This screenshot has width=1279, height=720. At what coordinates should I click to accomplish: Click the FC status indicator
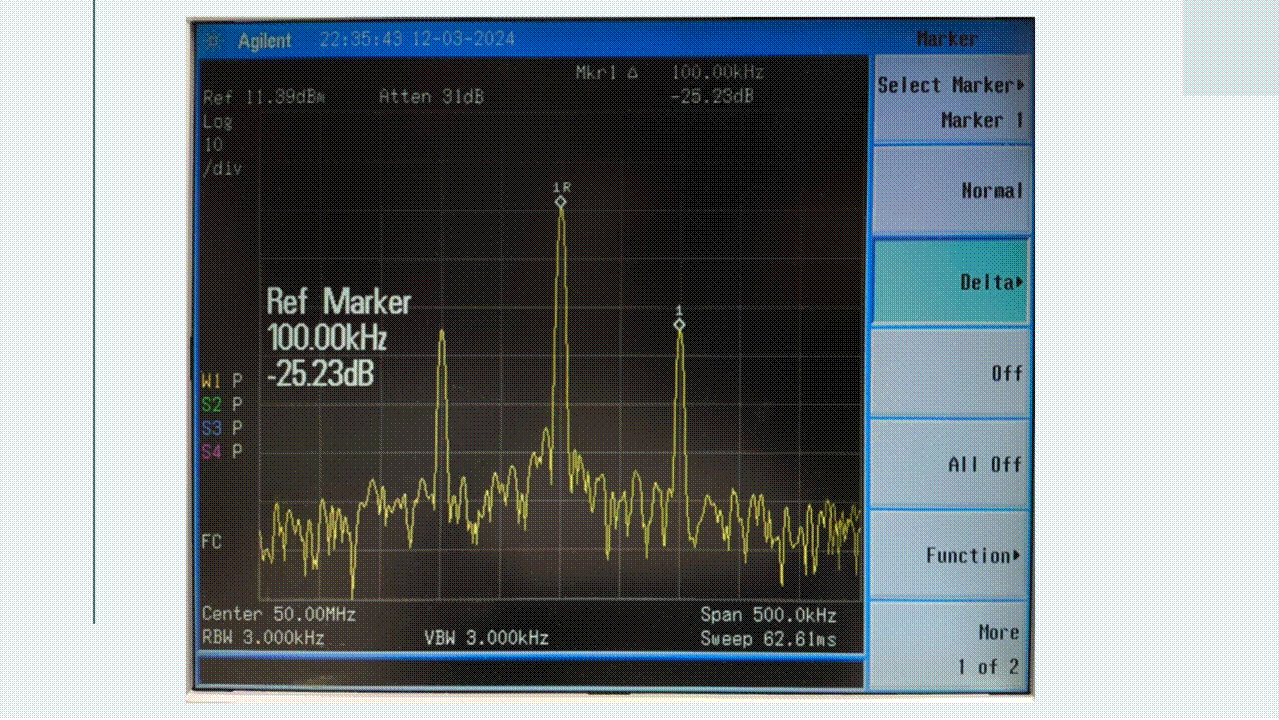pyautogui.click(x=212, y=542)
